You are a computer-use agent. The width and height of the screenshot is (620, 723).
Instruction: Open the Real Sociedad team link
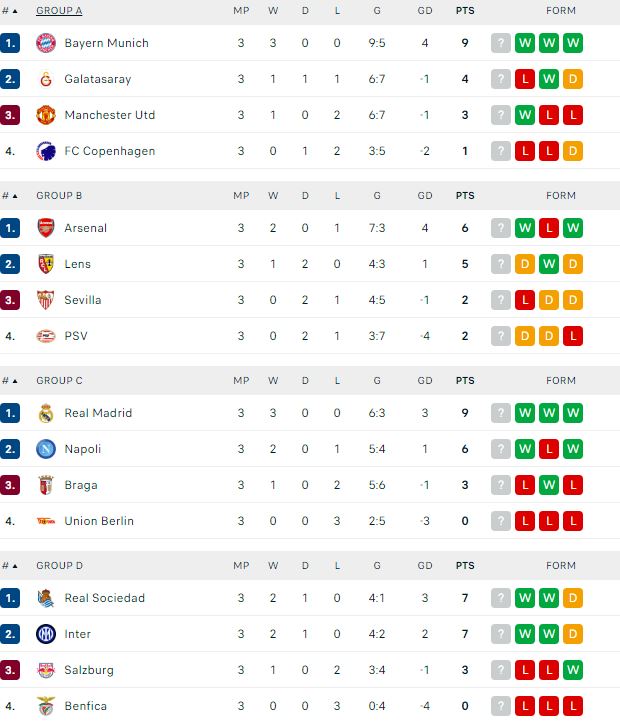[x=104, y=598]
